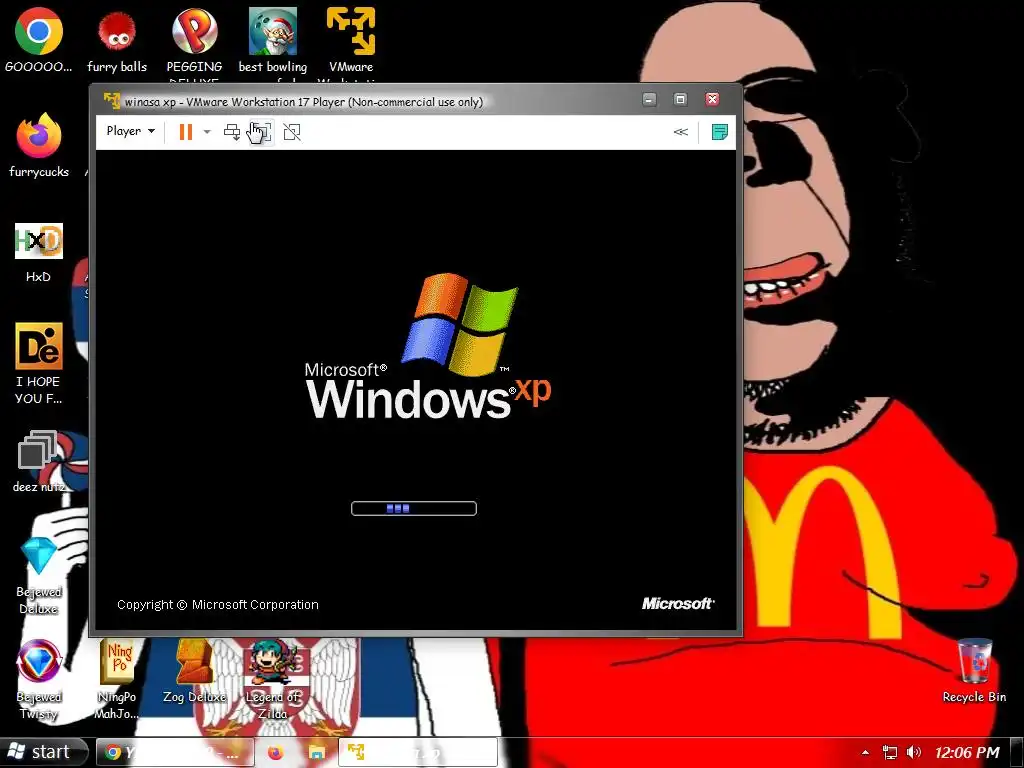Open the green notes/messages icon in VMware

click(719, 132)
